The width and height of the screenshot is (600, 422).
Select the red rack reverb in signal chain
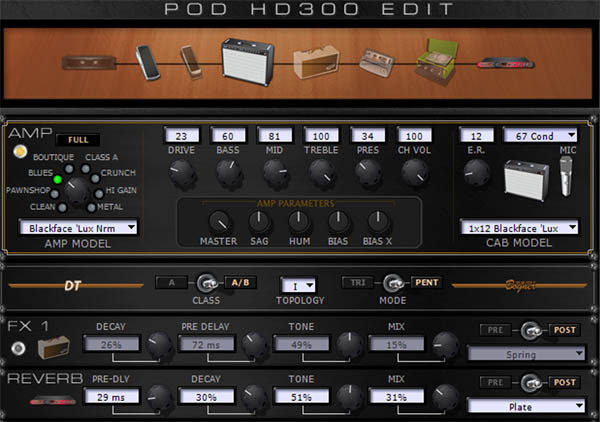click(505, 63)
